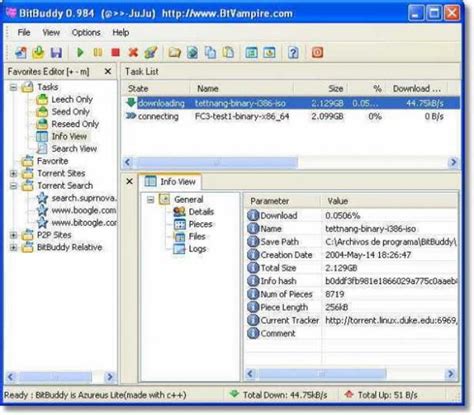Open the folder icon in toolbar
Viewport: 474px width, 415px height.
click(x=174, y=52)
